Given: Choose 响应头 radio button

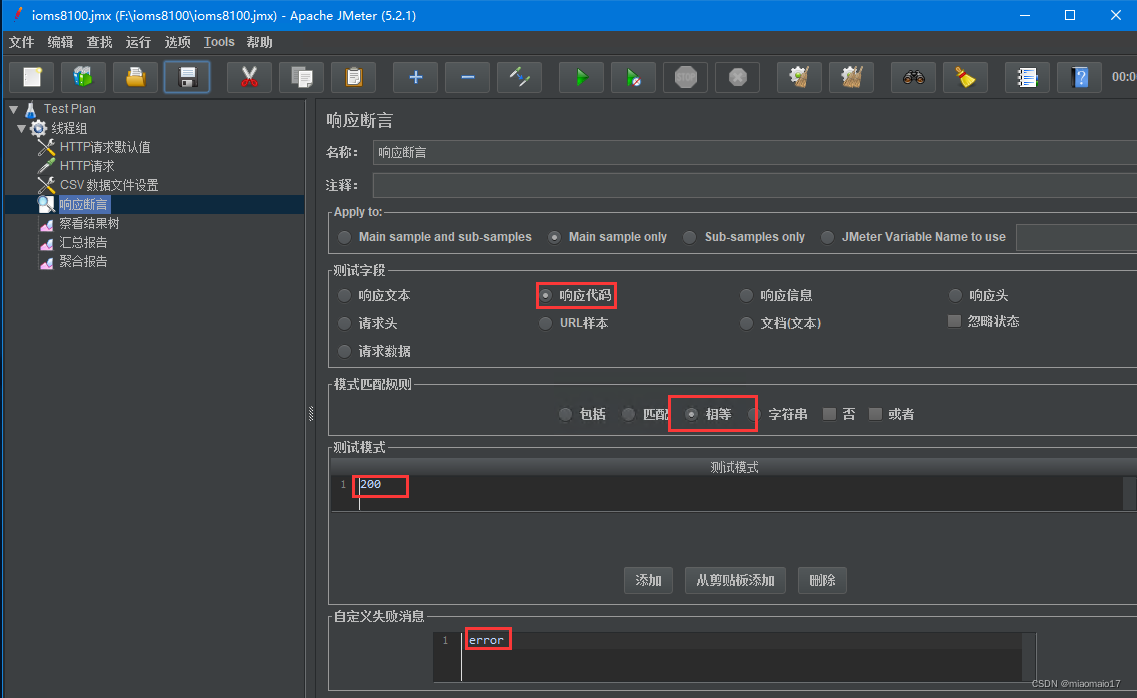Looking at the screenshot, I should click(x=956, y=296).
